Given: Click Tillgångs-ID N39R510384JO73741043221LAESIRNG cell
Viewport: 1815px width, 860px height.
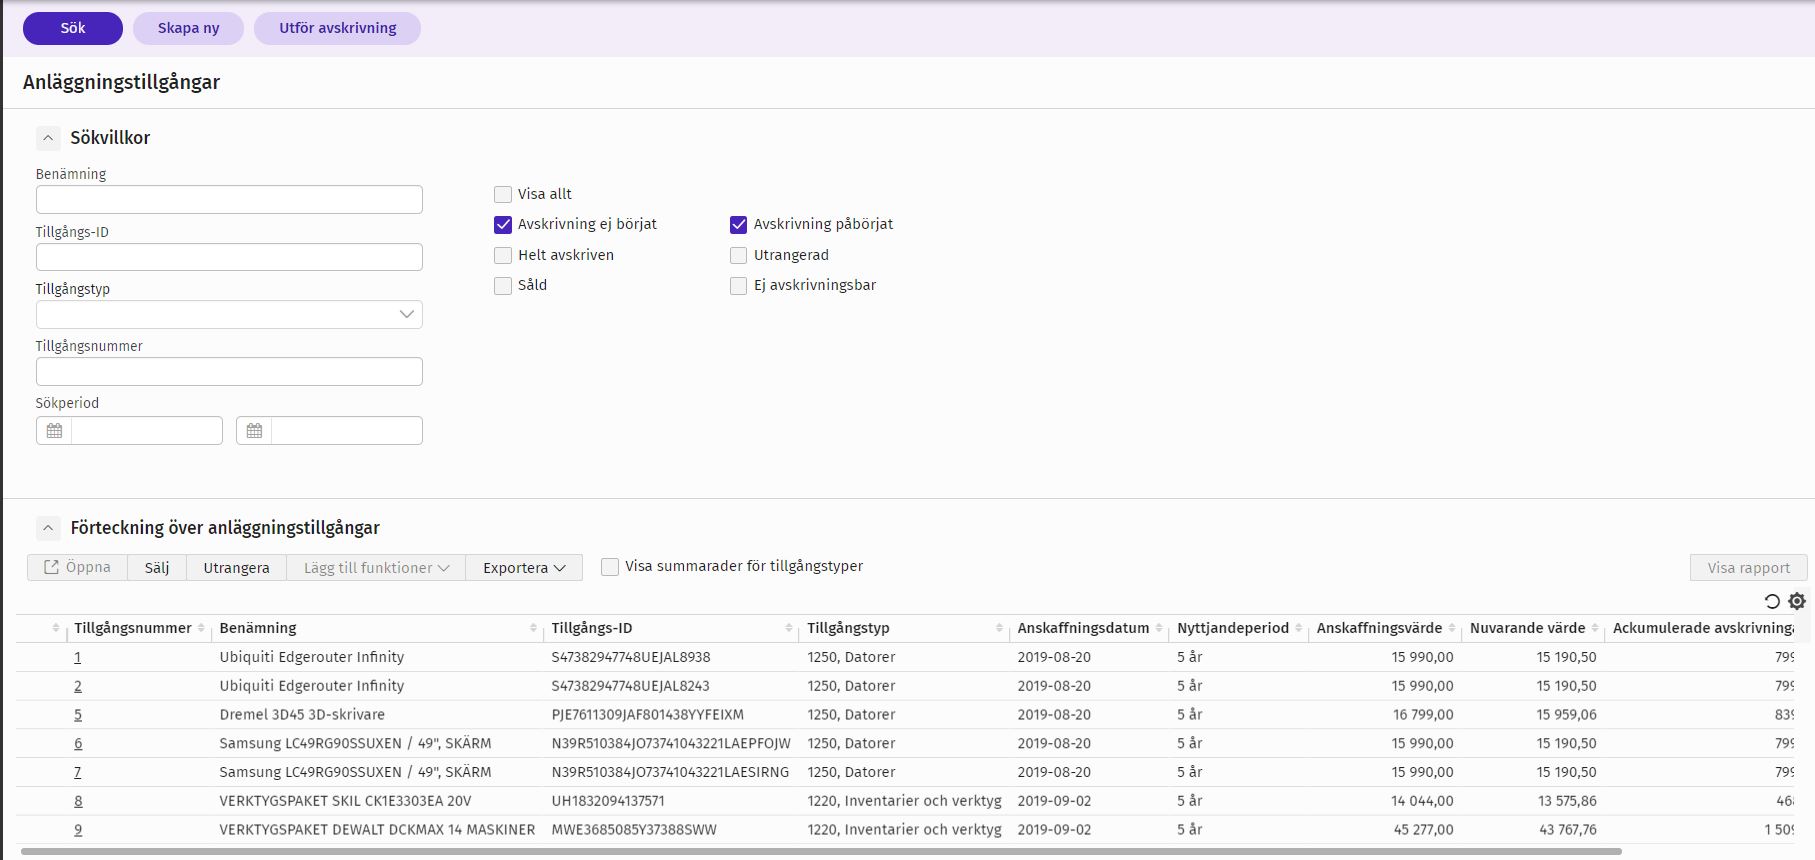Looking at the screenshot, I should (x=670, y=773).
